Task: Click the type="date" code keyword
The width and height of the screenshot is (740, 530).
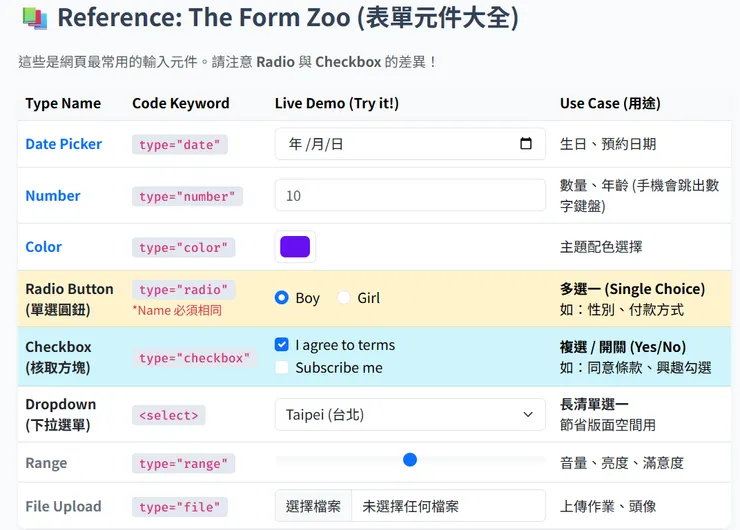Action: coord(180,145)
